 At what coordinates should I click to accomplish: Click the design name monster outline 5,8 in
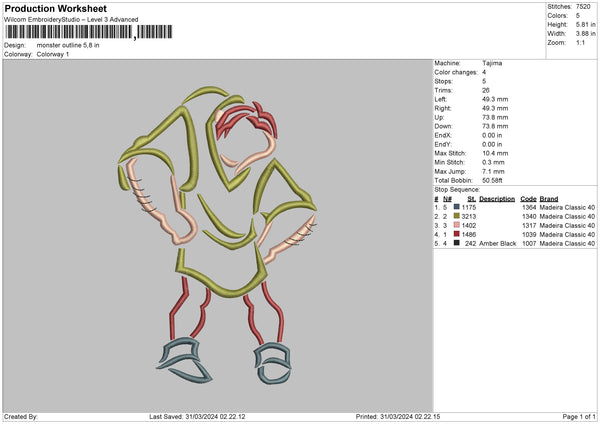tap(68, 45)
